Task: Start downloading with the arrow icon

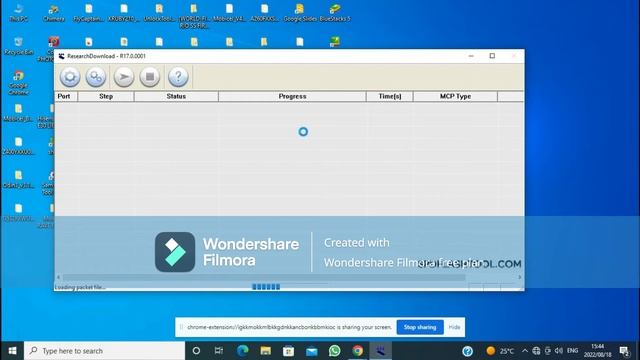Action: point(124,77)
